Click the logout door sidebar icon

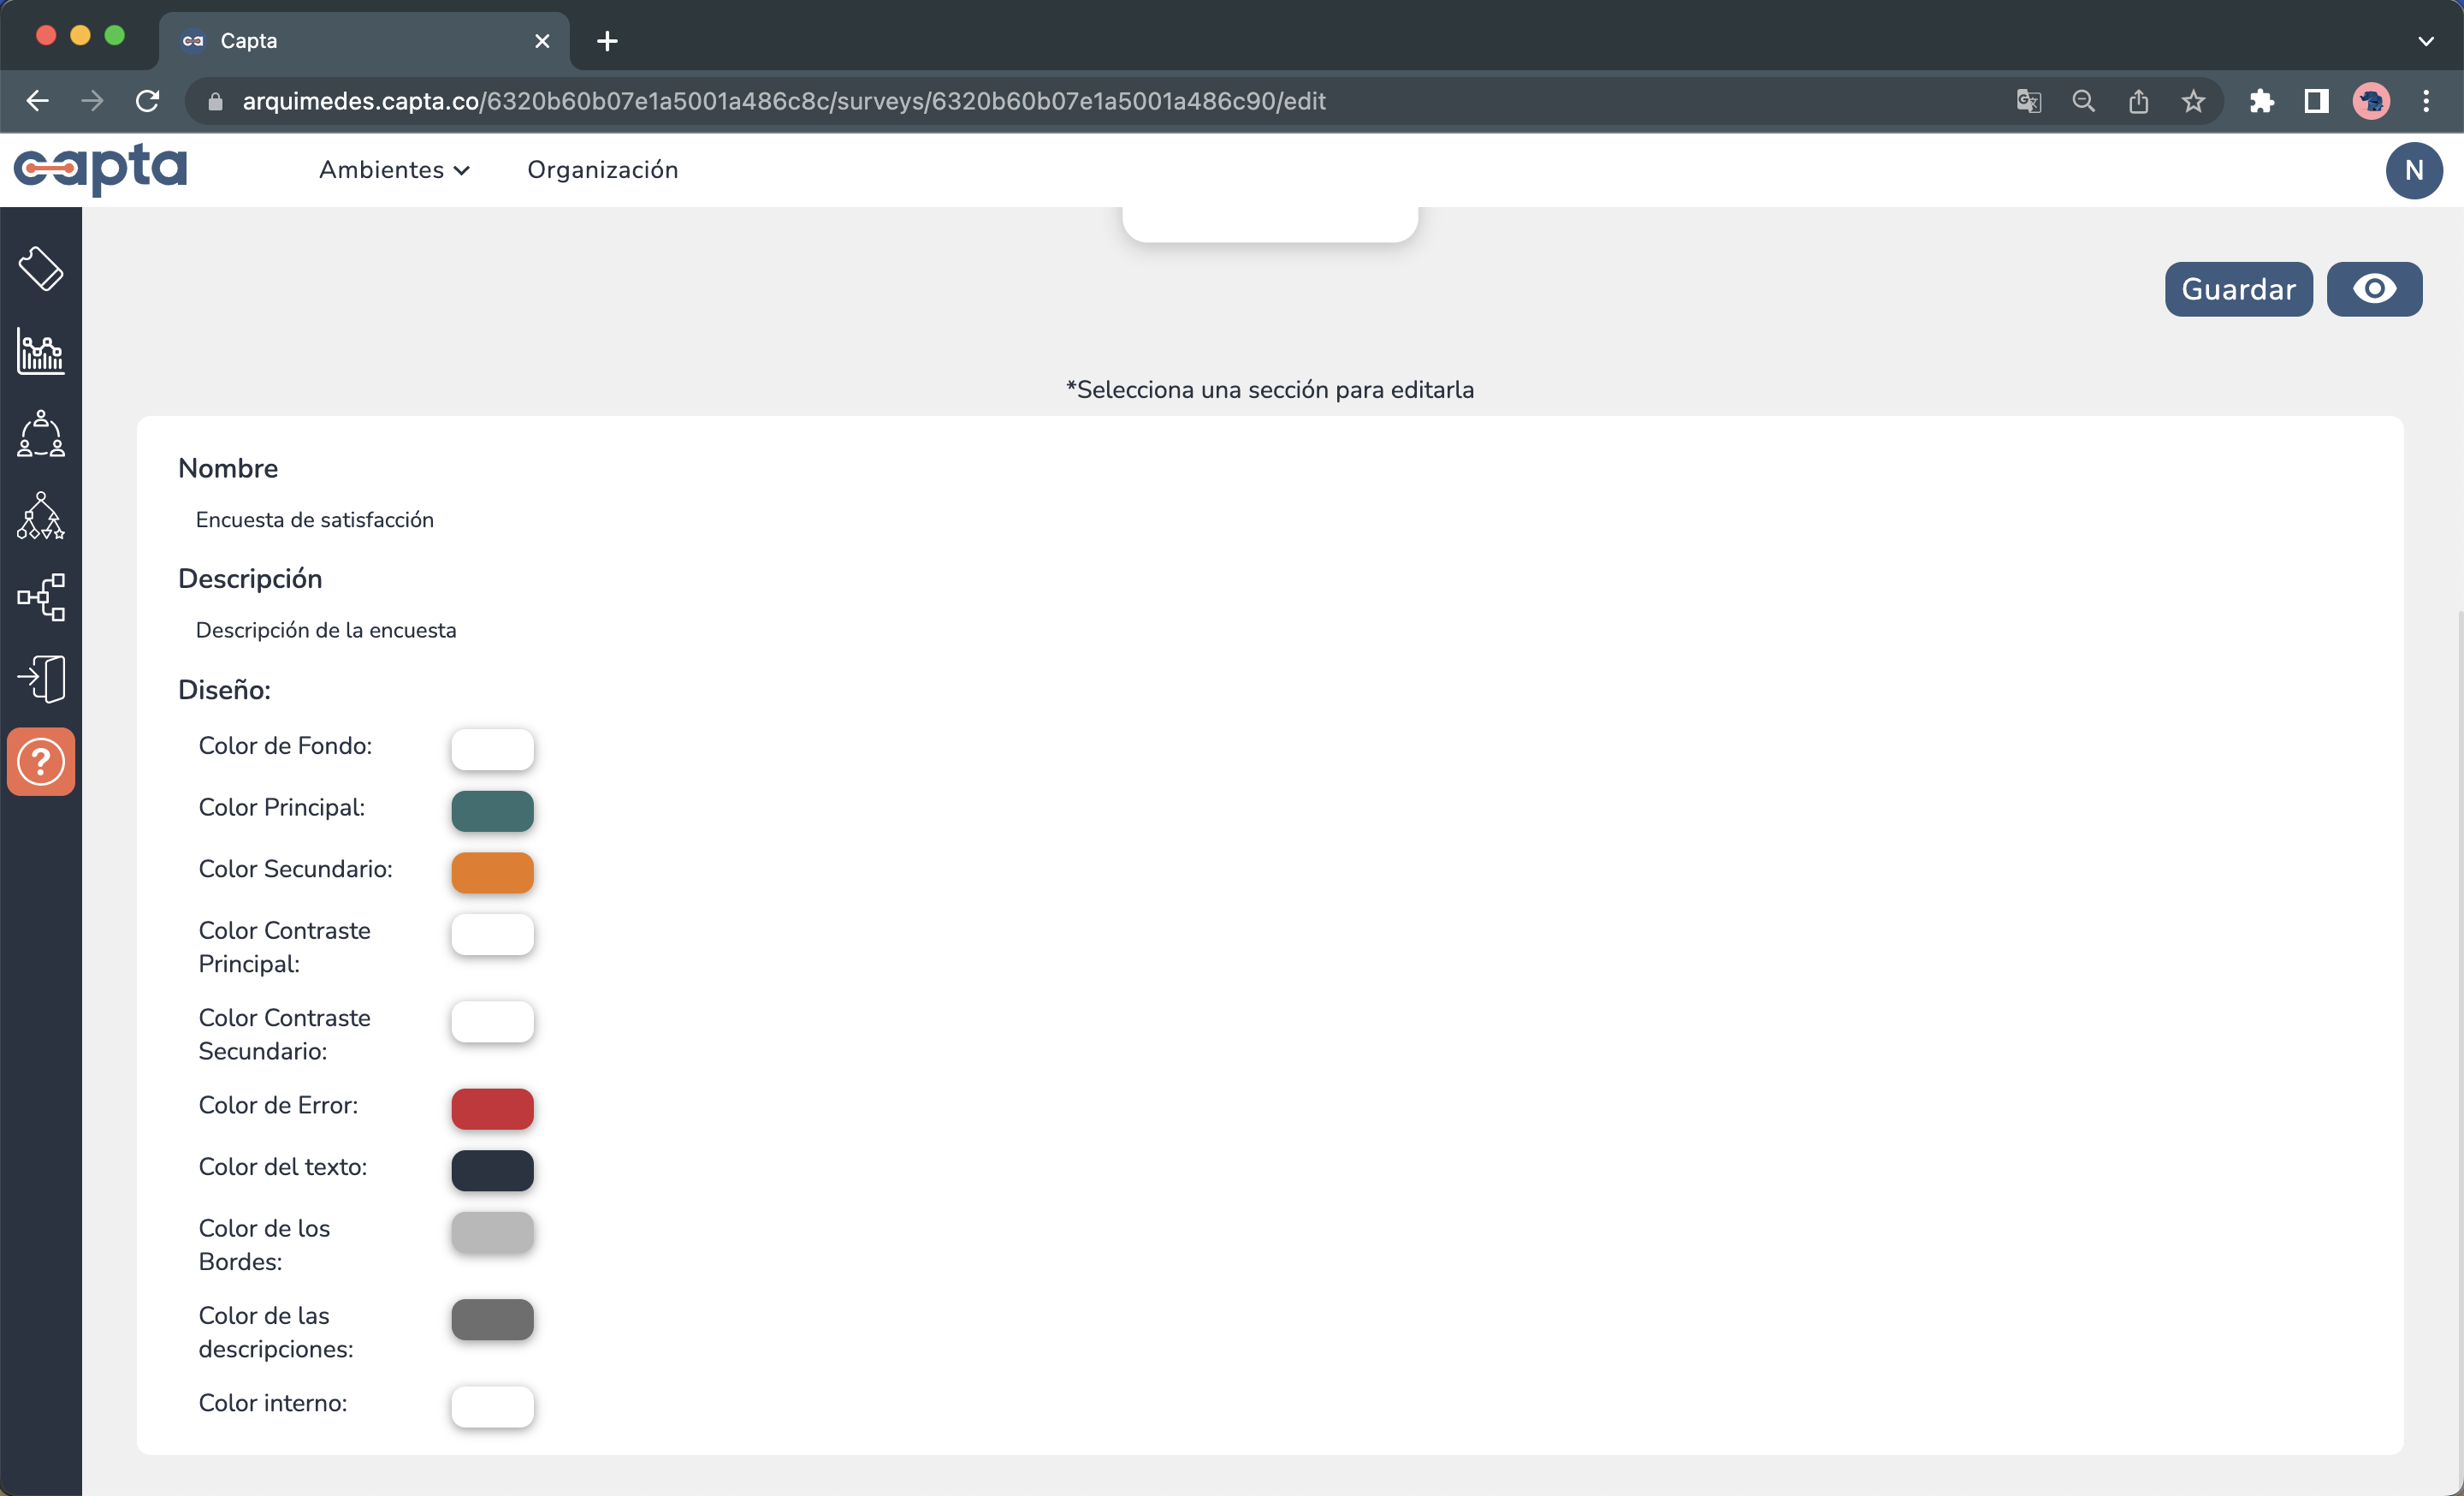click(x=41, y=680)
